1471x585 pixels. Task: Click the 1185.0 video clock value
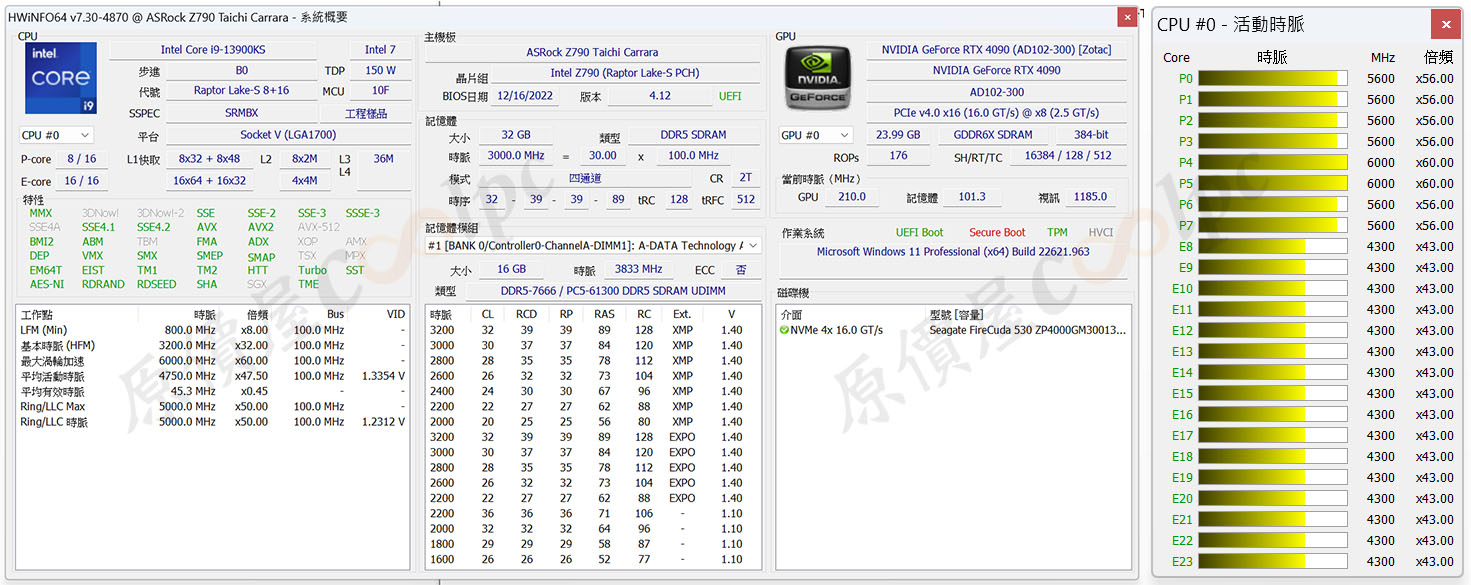click(1090, 197)
